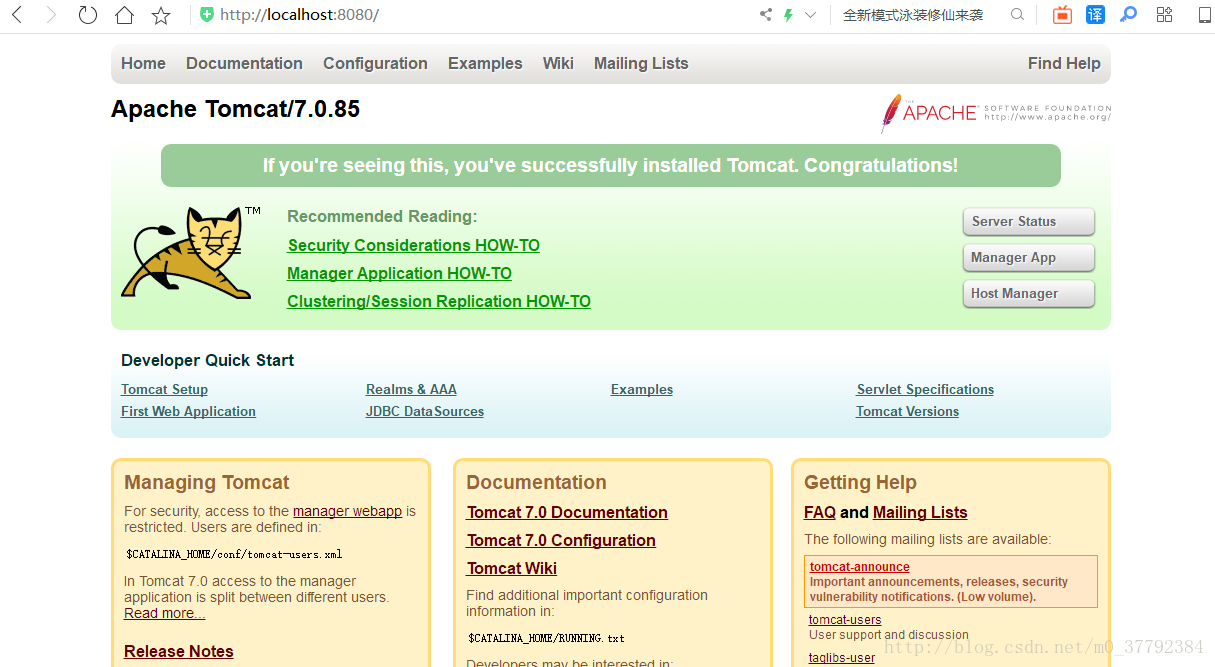
Task: Open Mailing Lists link under Getting Help
Action: tap(920, 512)
